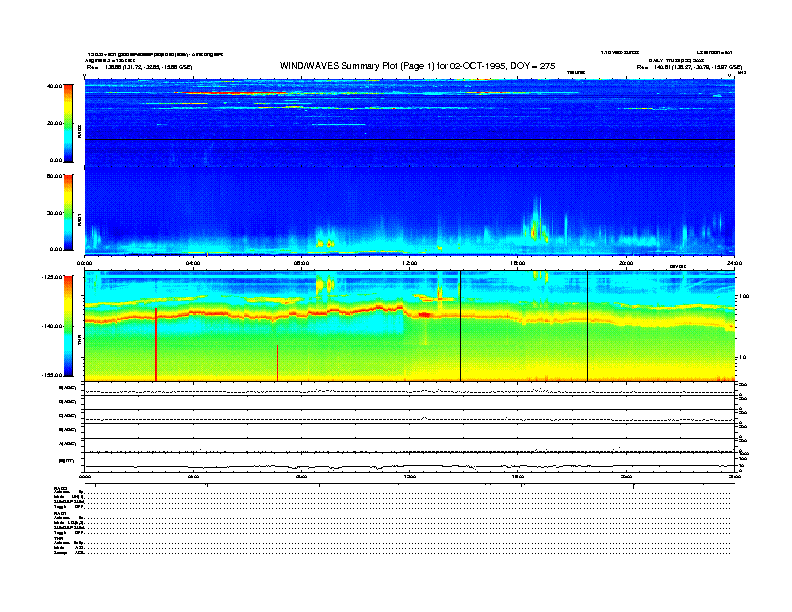This screenshot has width=792, height=612.
Task: Click the -125.00 label on TNR color scale
Action: [x=52, y=277]
